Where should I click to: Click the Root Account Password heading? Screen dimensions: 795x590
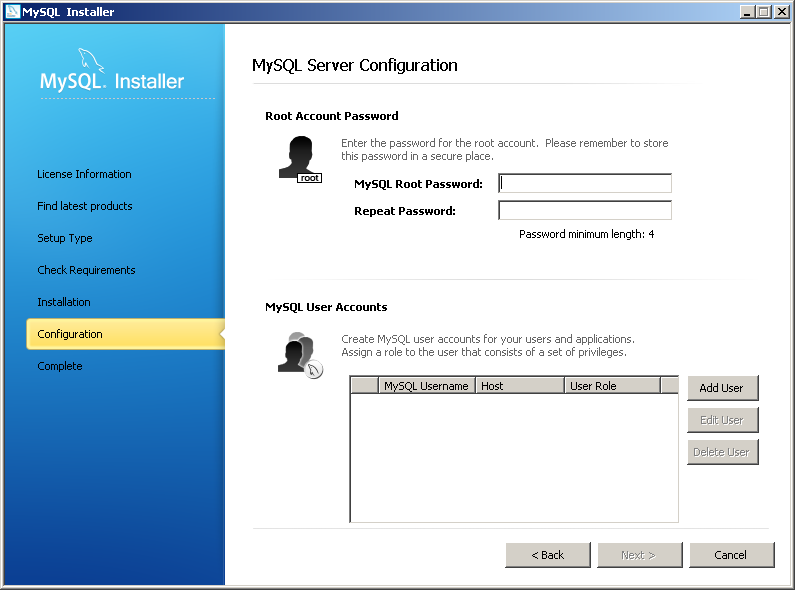332,116
